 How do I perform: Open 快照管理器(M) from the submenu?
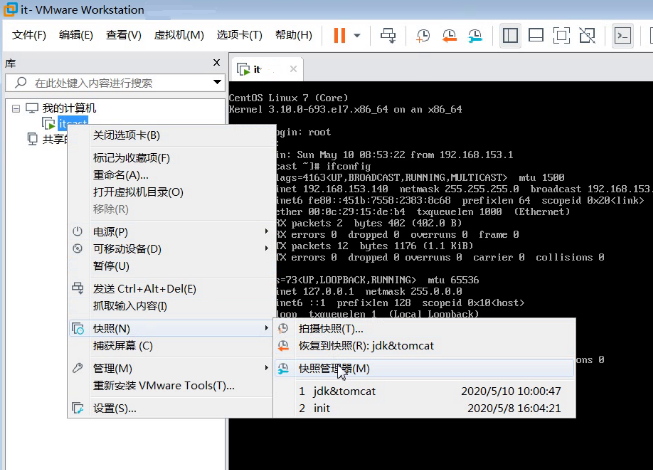coord(424,368)
